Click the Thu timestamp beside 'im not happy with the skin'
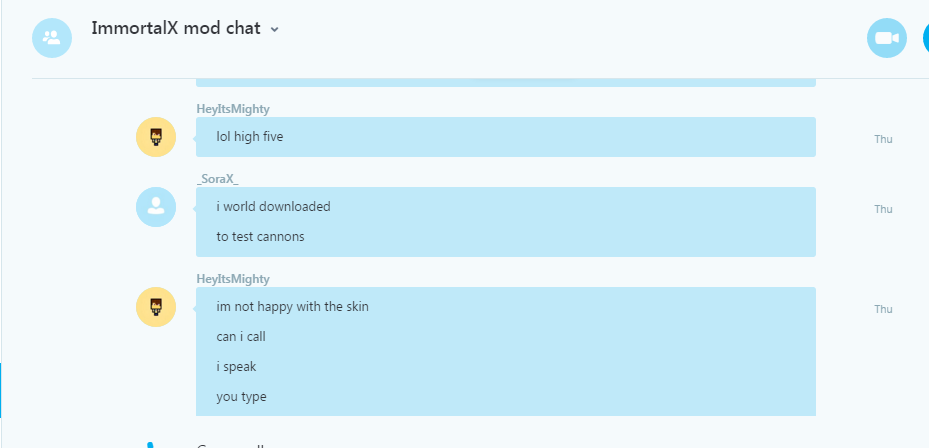This screenshot has width=929, height=448. 883,309
